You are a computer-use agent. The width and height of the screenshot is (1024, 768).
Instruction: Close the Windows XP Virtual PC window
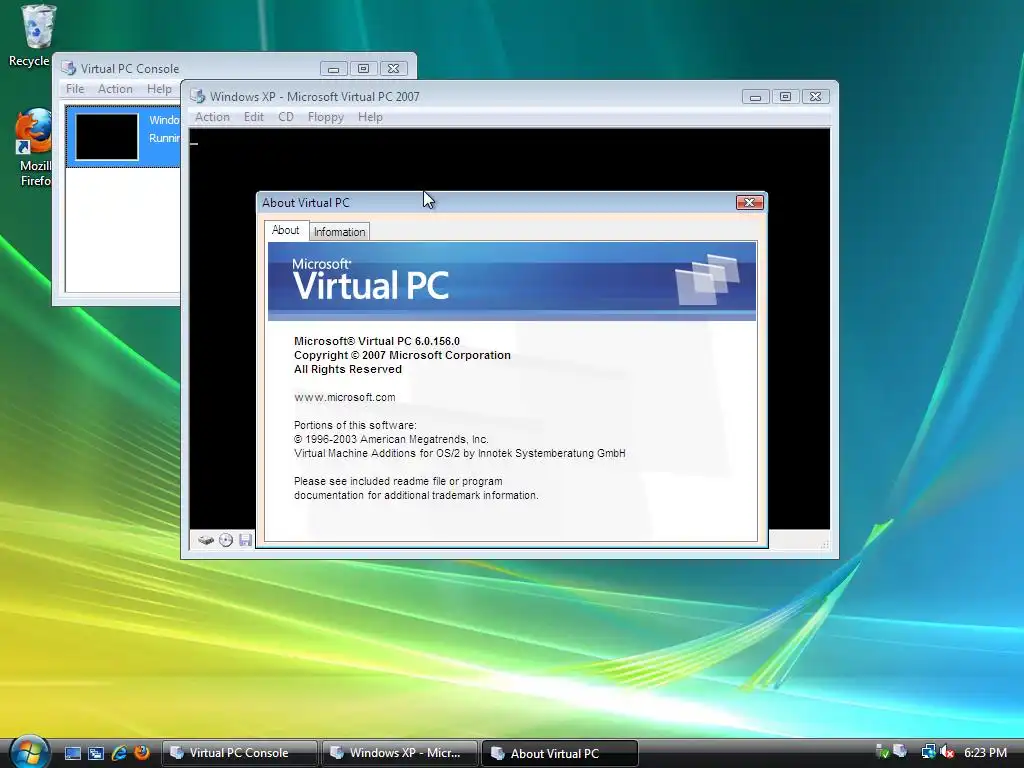point(816,97)
